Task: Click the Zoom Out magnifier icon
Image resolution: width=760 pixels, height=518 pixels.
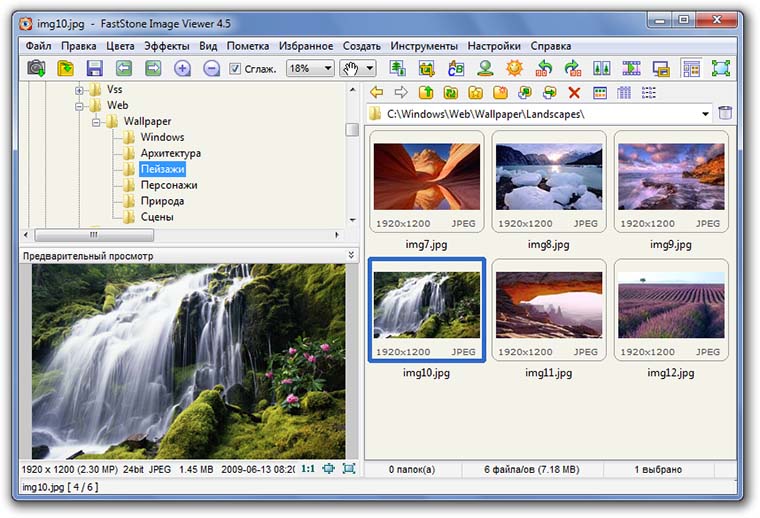Action: [211, 68]
